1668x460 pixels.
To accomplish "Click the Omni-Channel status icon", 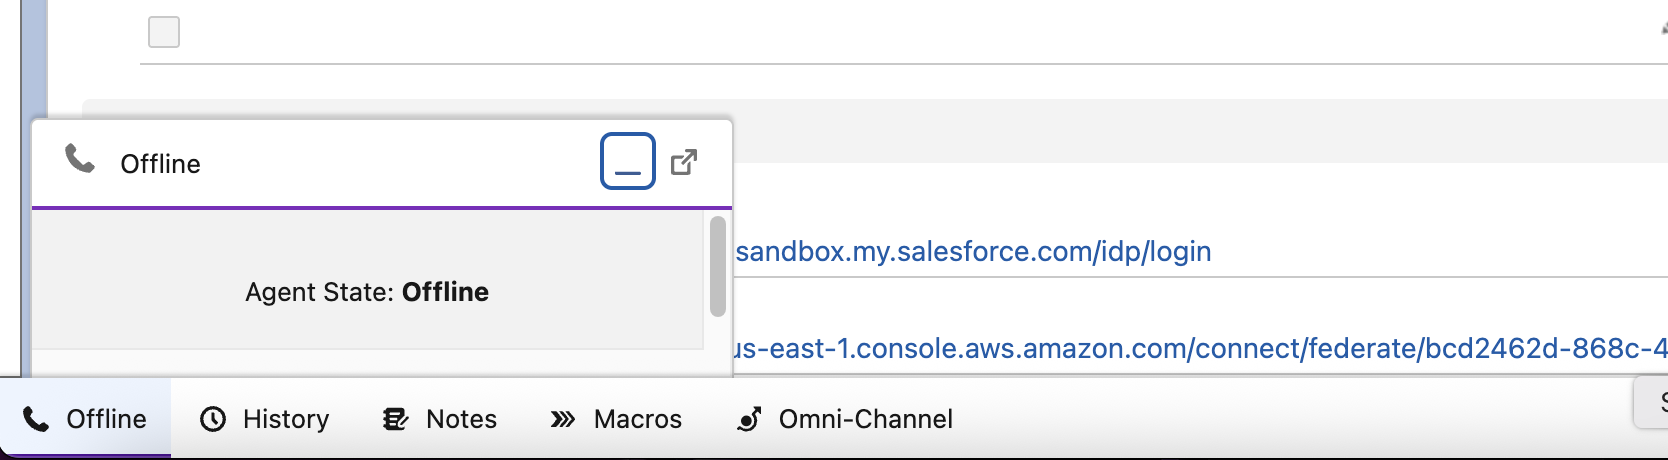I will coord(750,419).
